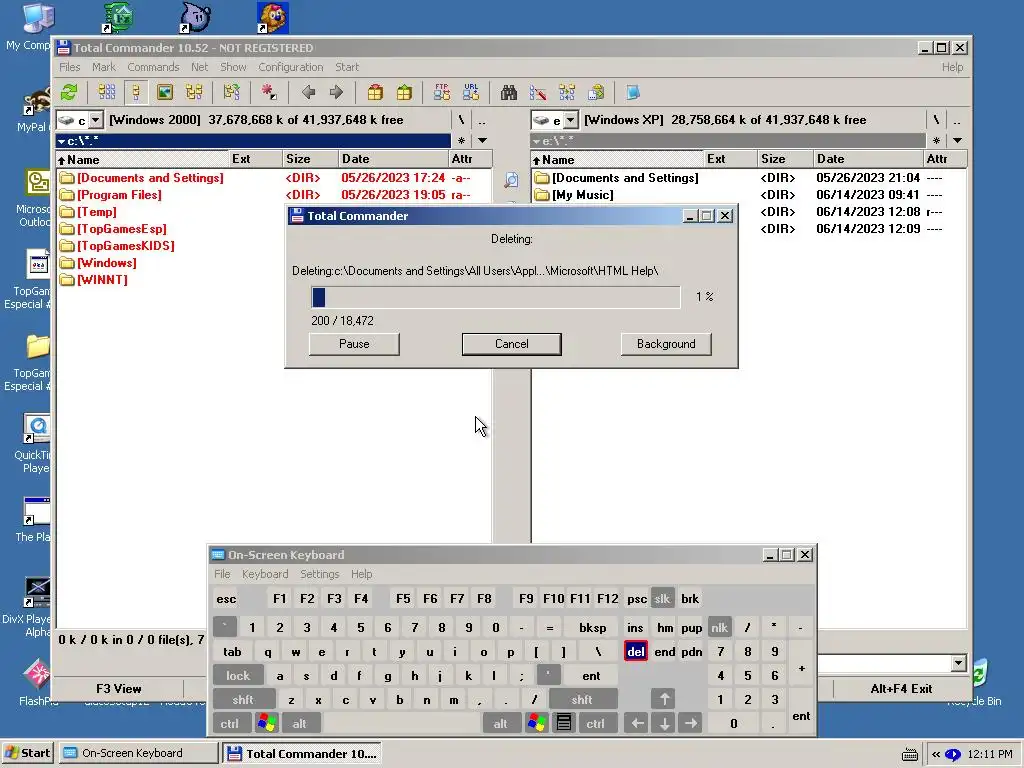Image resolution: width=1024 pixels, height=768 pixels.
Task: Click the Windows logo key on the On-Screen Keyboard, left of the left alt key
Action: [x=266, y=723]
